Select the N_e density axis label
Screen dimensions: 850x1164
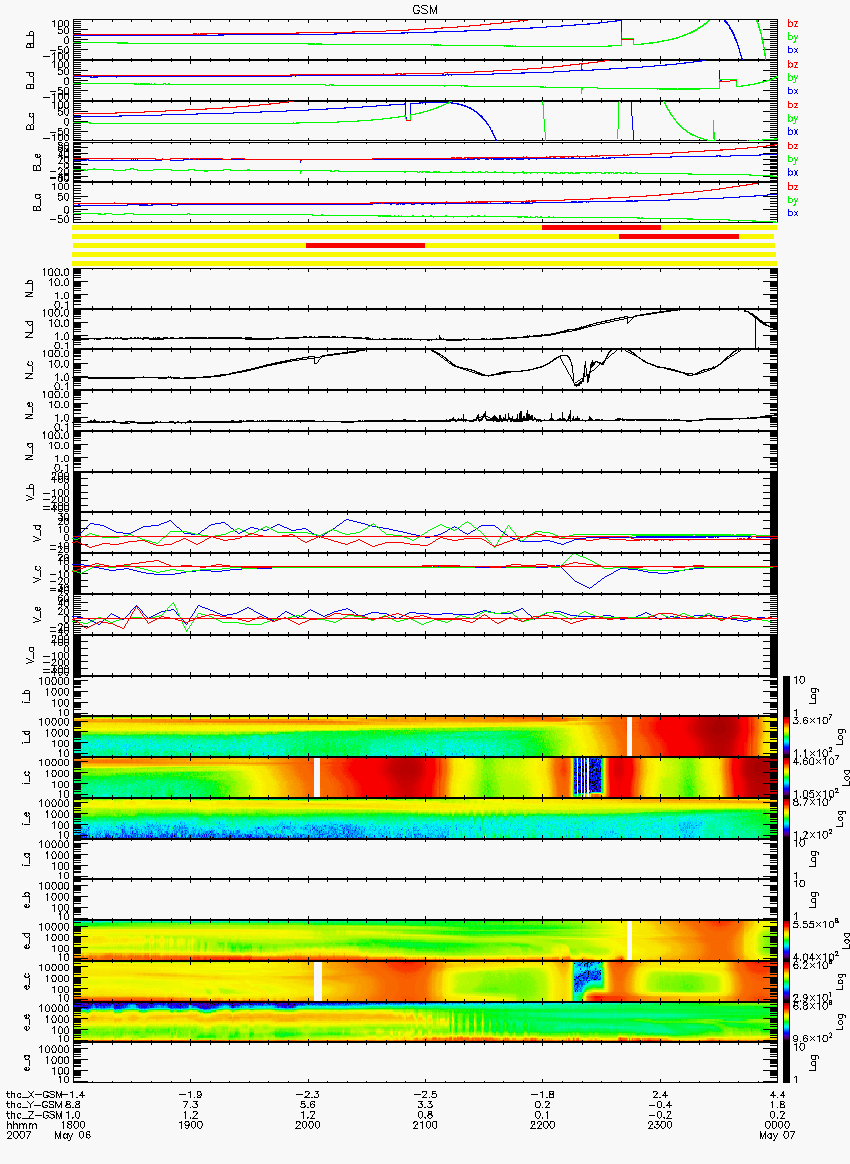coord(30,411)
